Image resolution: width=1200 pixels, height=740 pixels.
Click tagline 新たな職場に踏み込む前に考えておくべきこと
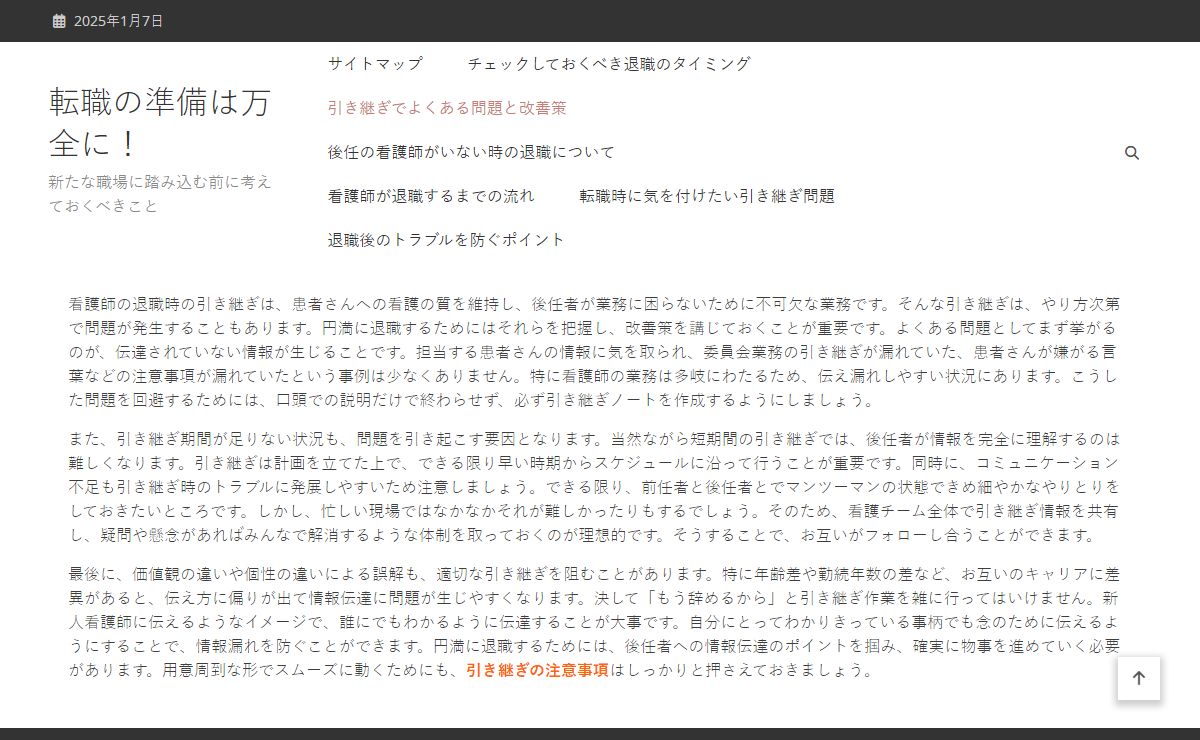pos(160,194)
